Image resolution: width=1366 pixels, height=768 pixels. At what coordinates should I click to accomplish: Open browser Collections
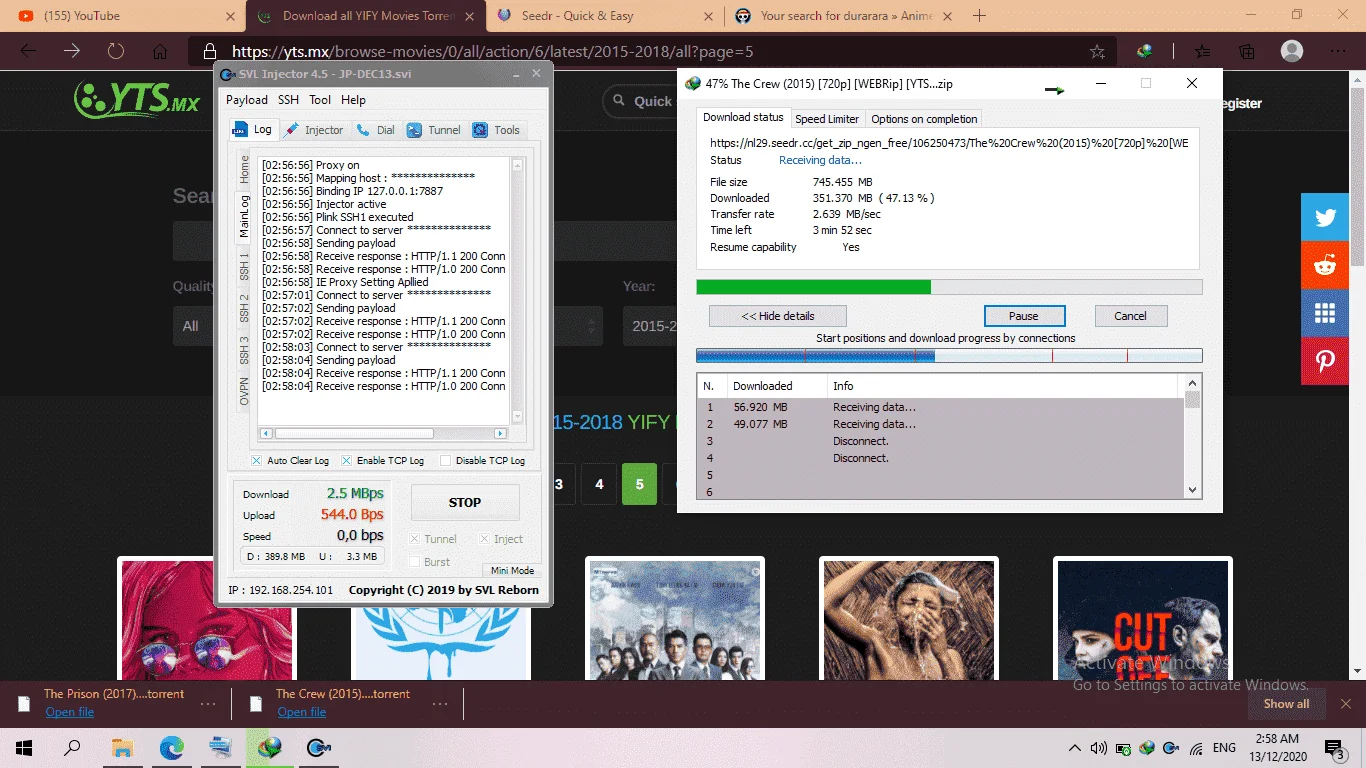point(1246,51)
